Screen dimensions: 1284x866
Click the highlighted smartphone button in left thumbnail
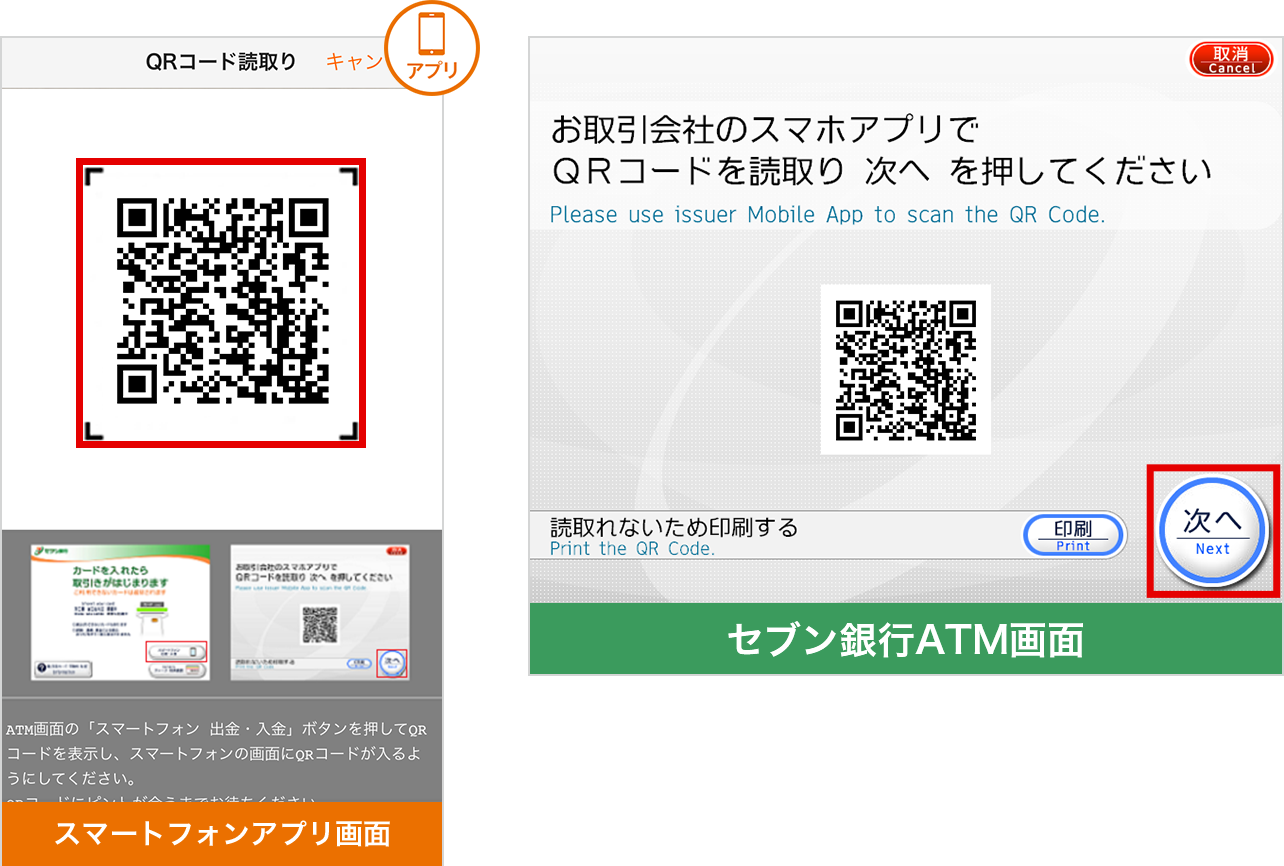tap(176, 651)
